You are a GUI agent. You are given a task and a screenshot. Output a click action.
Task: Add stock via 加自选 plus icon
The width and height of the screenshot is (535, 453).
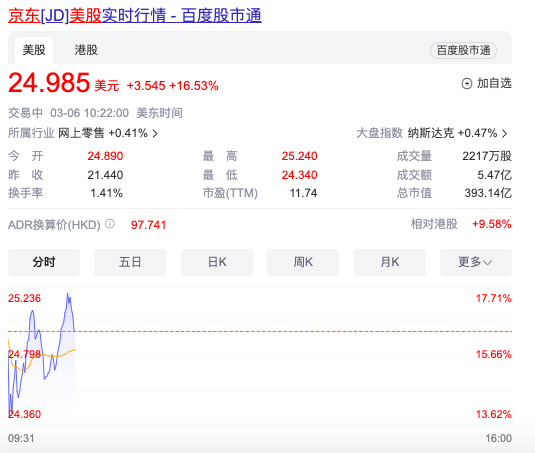click(x=467, y=84)
